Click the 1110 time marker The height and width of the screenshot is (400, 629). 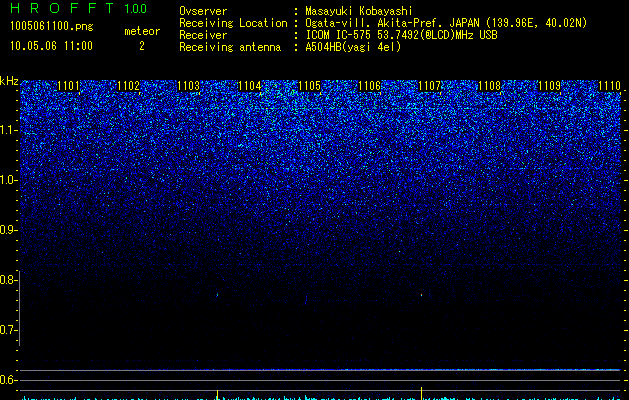[x=609, y=86]
